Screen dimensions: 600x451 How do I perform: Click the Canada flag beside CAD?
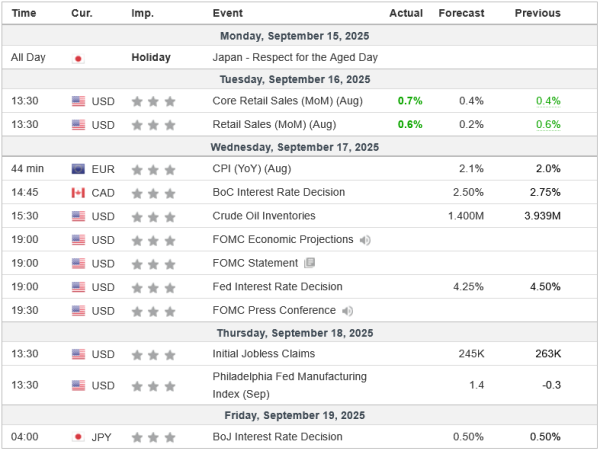(x=79, y=192)
